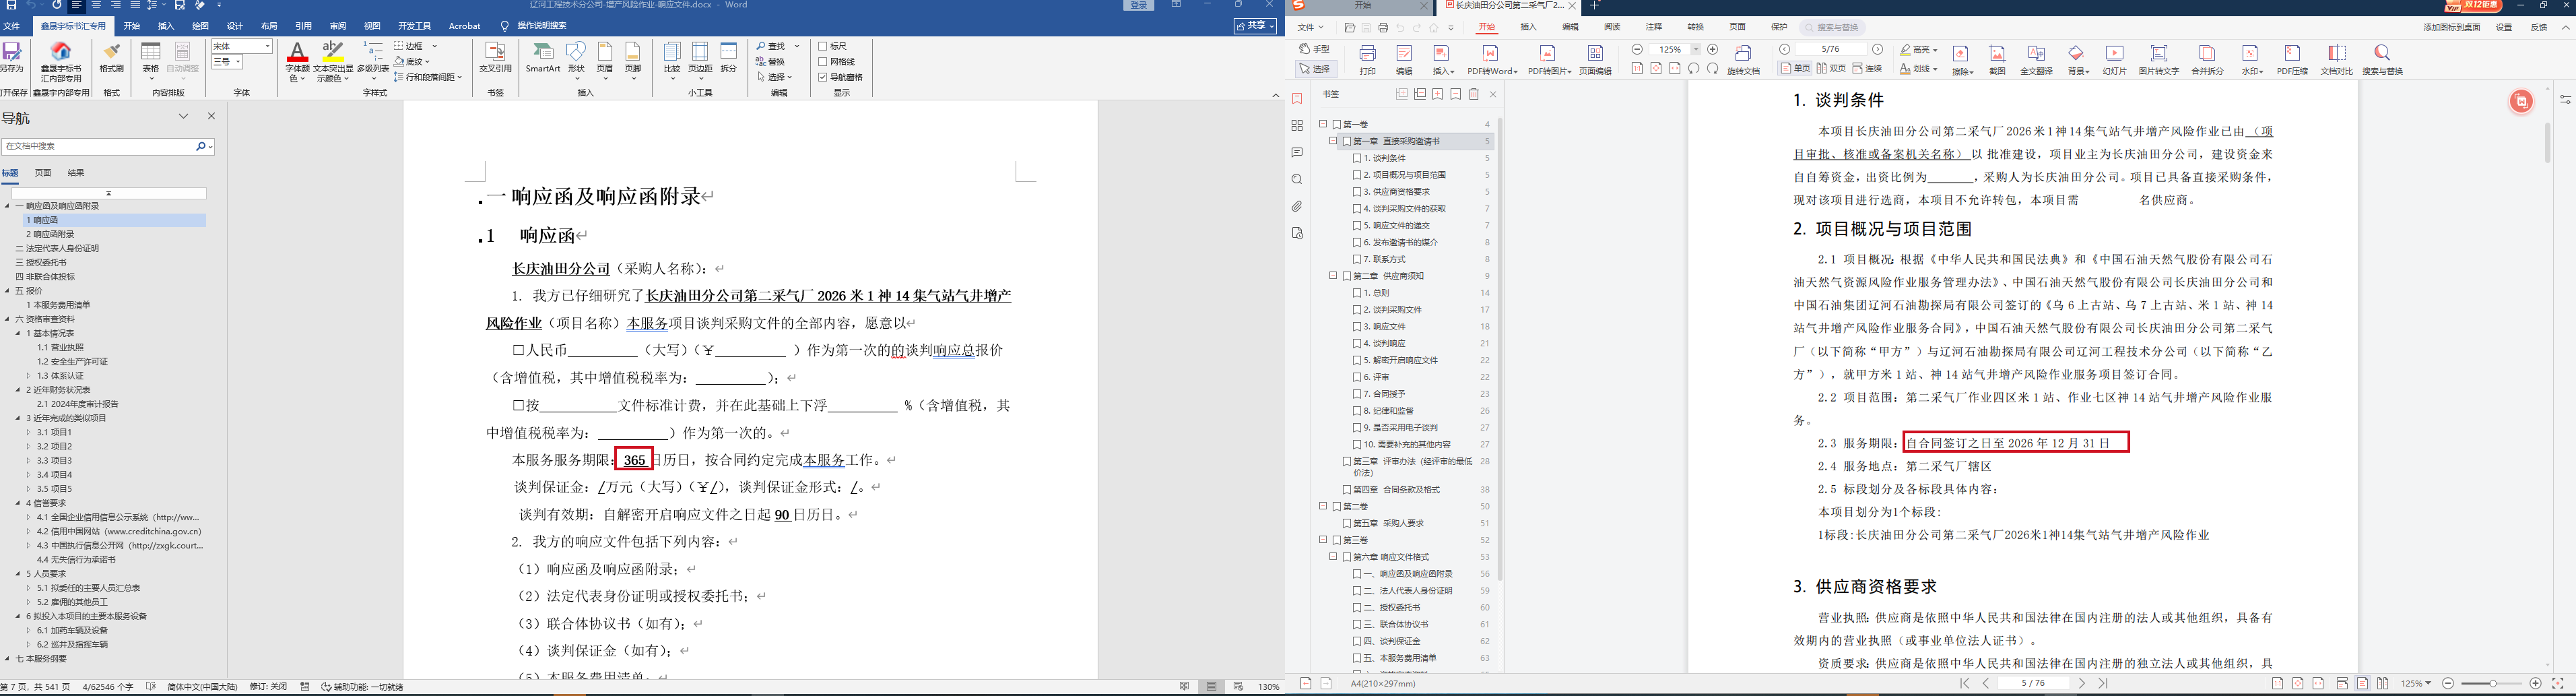Expand the 查找 find dropdown arrow in Word
2576x696 pixels.
pyautogui.click(x=797, y=46)
